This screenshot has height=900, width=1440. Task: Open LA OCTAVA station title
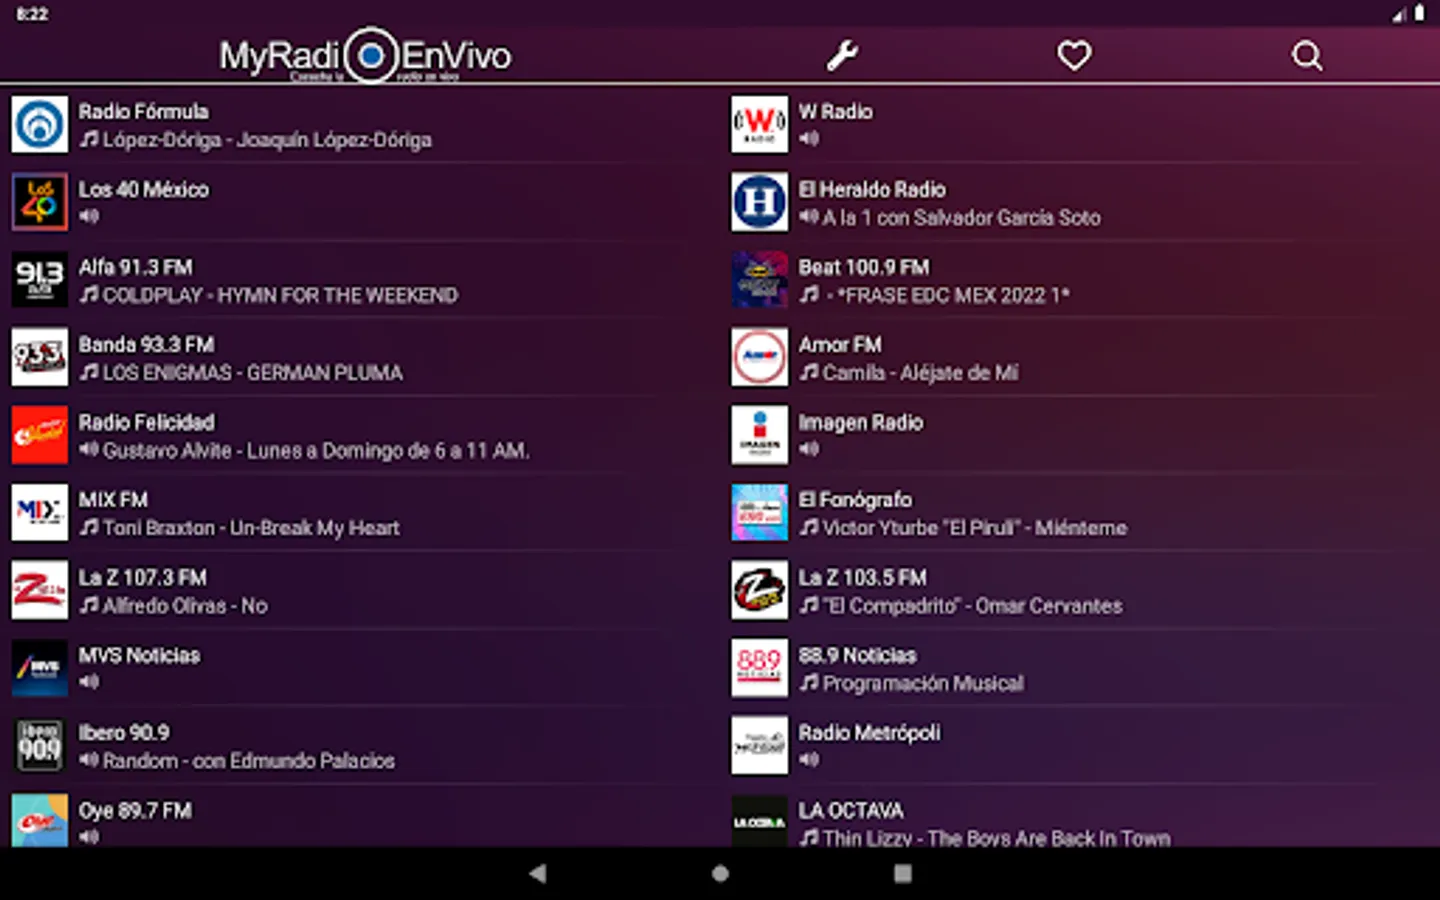click(x=851, y=811)
